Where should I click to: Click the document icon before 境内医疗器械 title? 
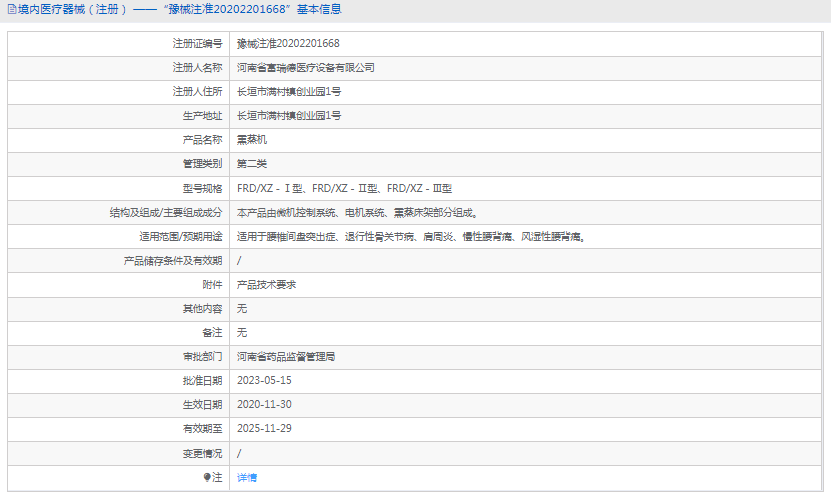[12, 10]
